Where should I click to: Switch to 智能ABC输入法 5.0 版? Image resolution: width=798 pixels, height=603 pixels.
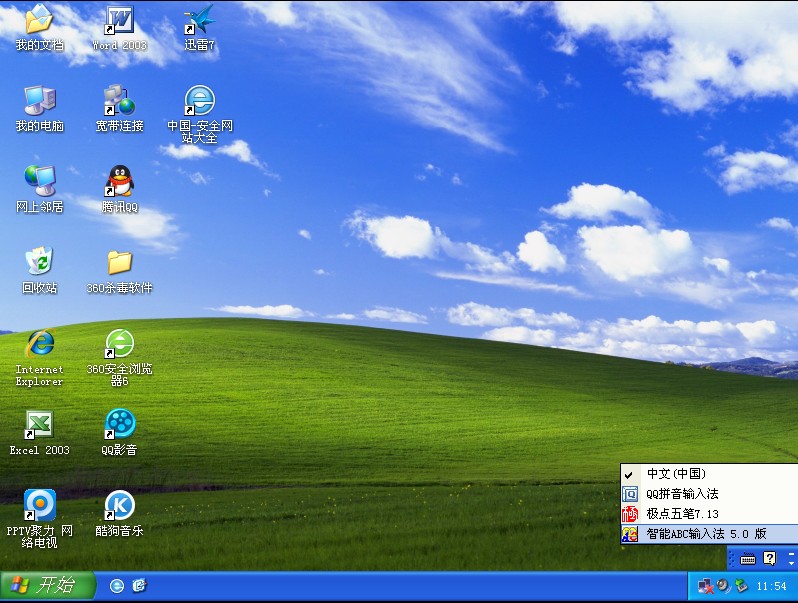click(x=705, y=534)
